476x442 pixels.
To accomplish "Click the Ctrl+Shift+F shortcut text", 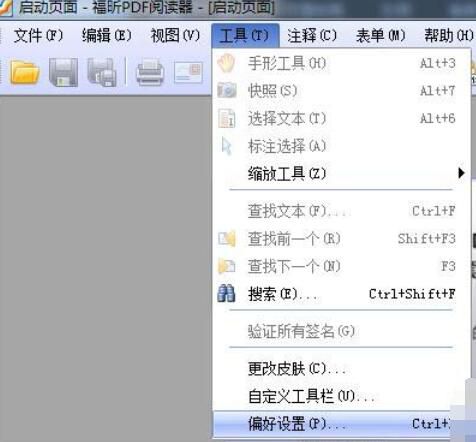I will (x=412, y=294).
